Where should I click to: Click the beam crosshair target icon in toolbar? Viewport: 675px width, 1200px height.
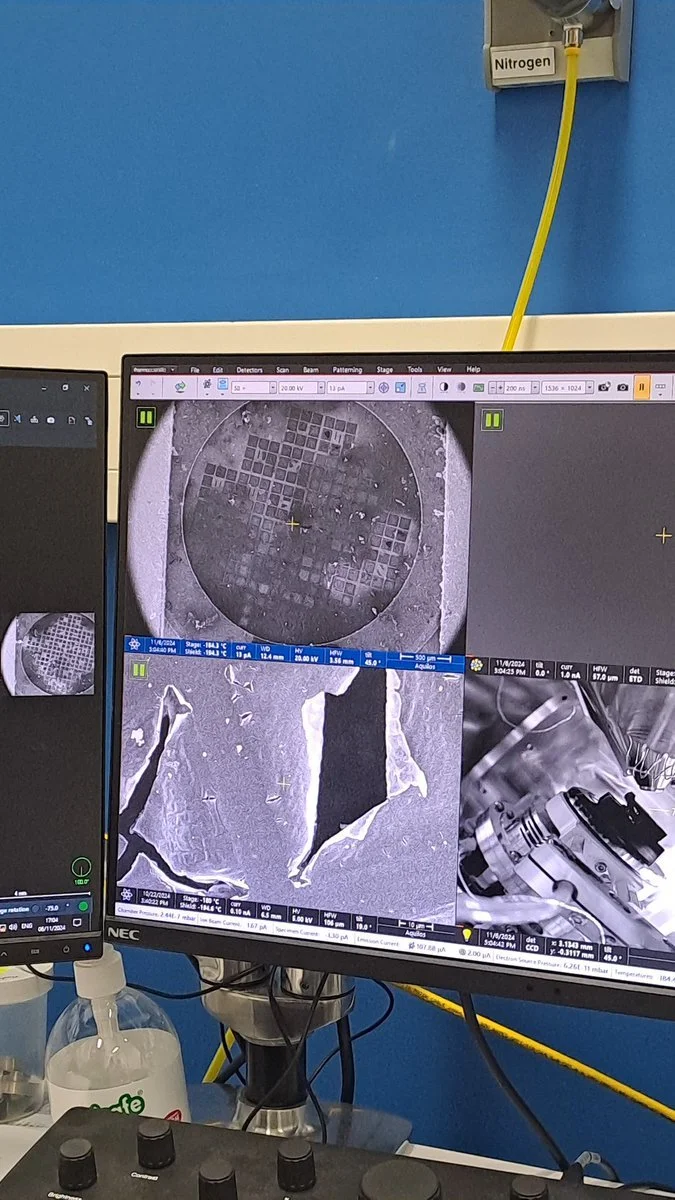[384, 387]
